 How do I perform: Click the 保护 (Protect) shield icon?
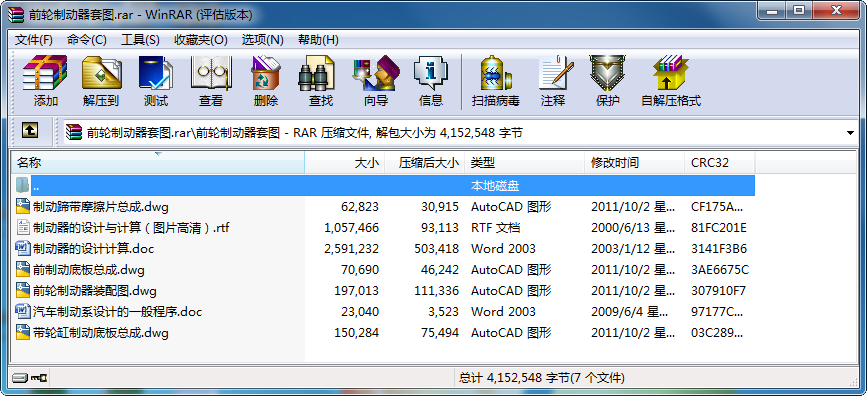coord(607,73)
